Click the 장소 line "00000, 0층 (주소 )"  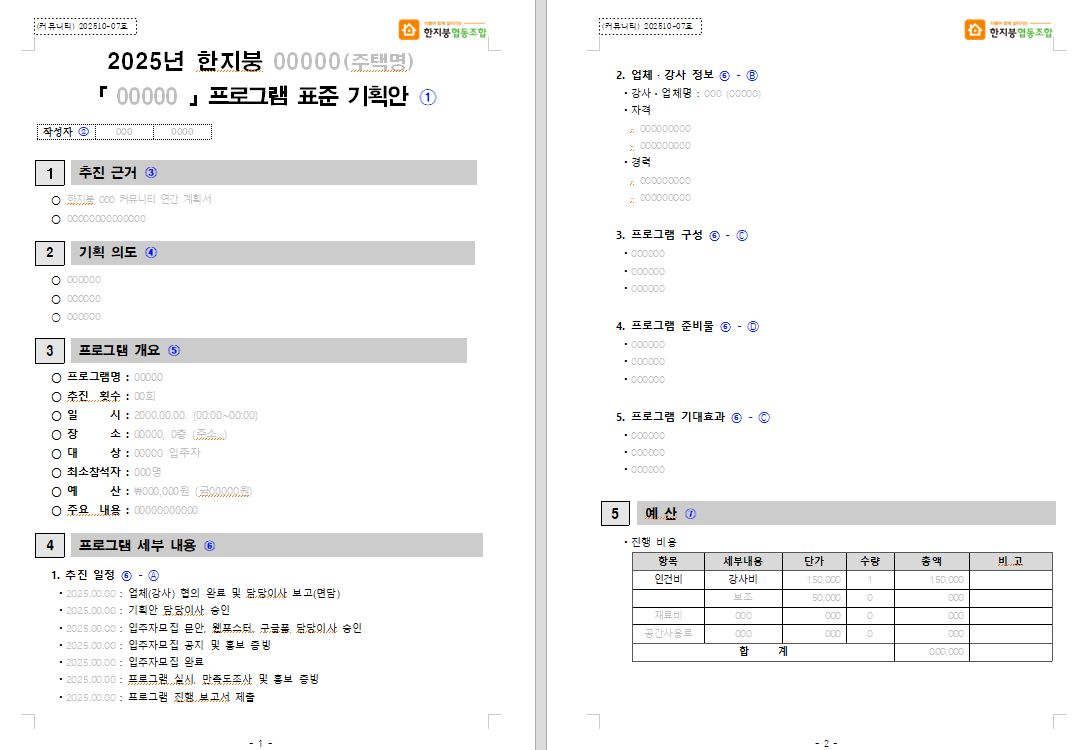tap(180, 434)
